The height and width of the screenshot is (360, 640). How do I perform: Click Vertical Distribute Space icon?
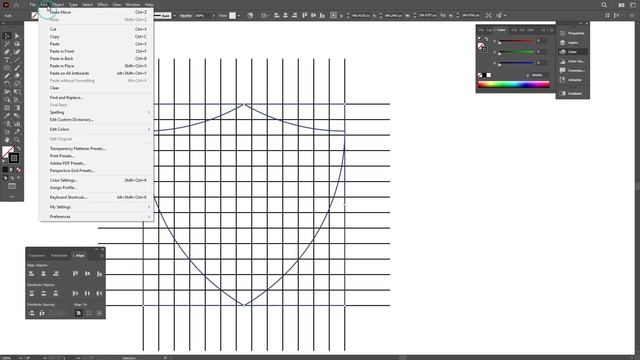pyautogui.click(x=31, y=313)
